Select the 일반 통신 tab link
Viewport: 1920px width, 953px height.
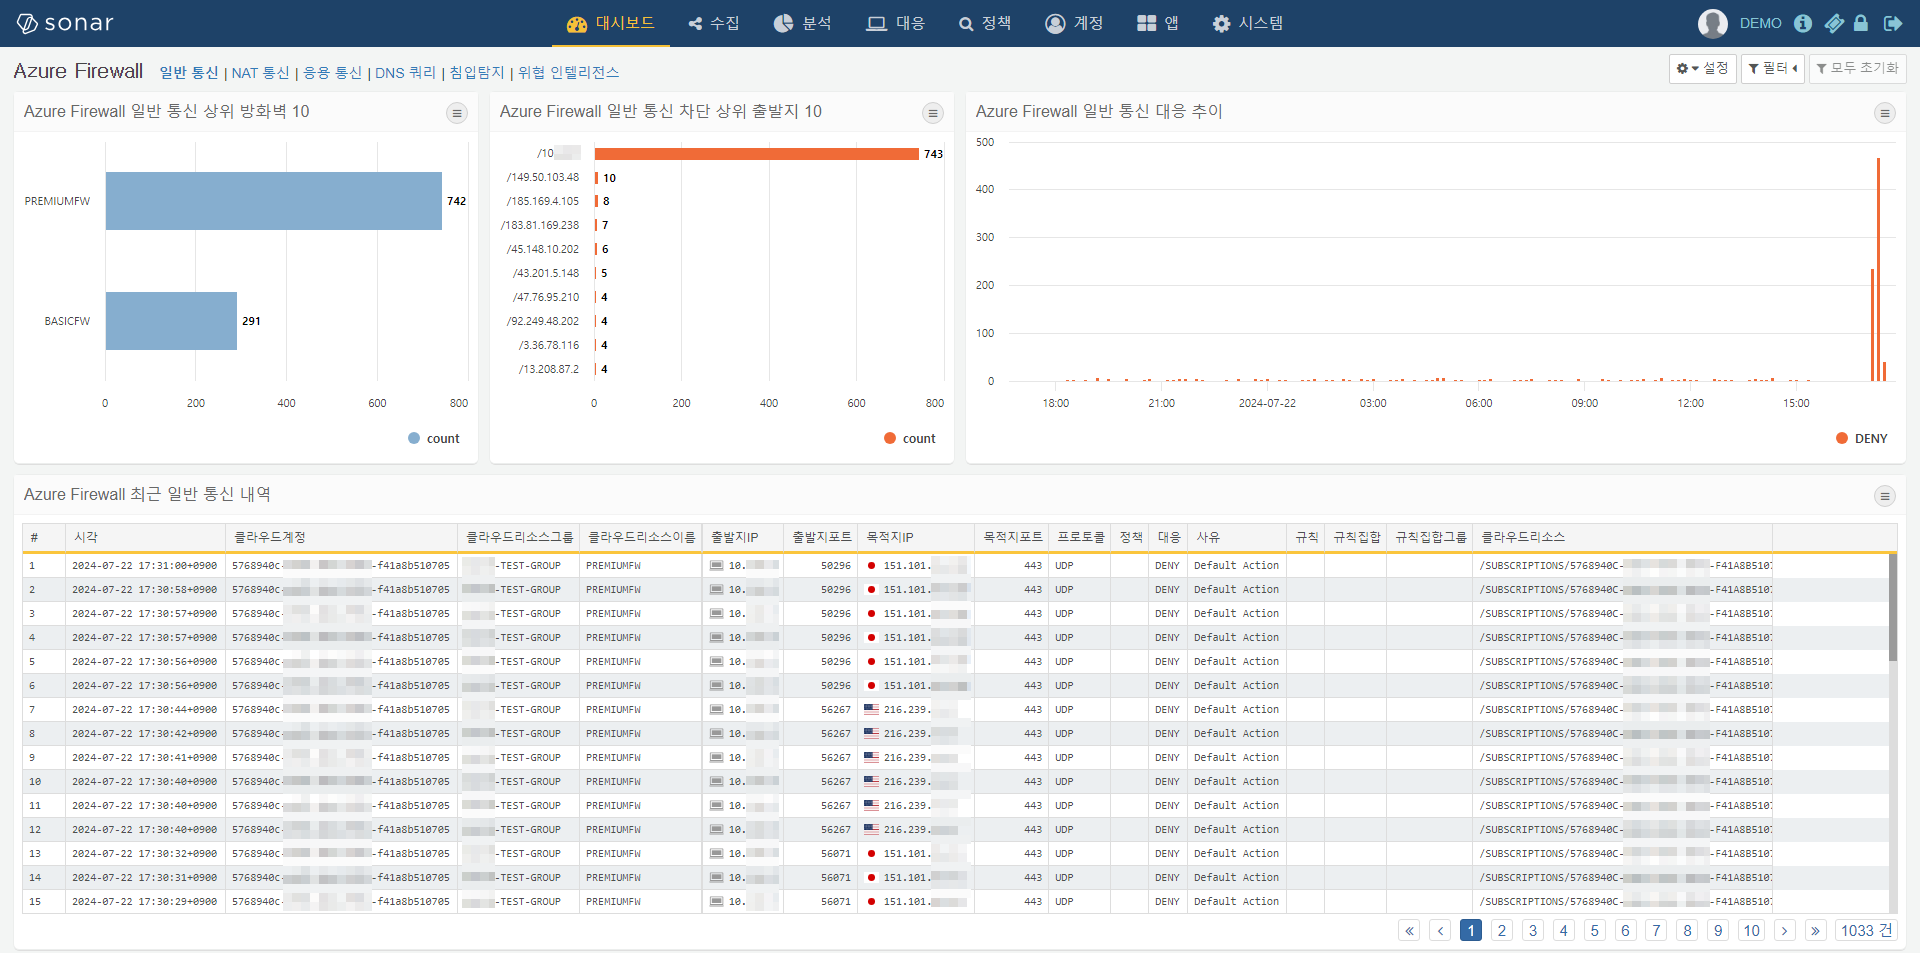pos(189,72)
